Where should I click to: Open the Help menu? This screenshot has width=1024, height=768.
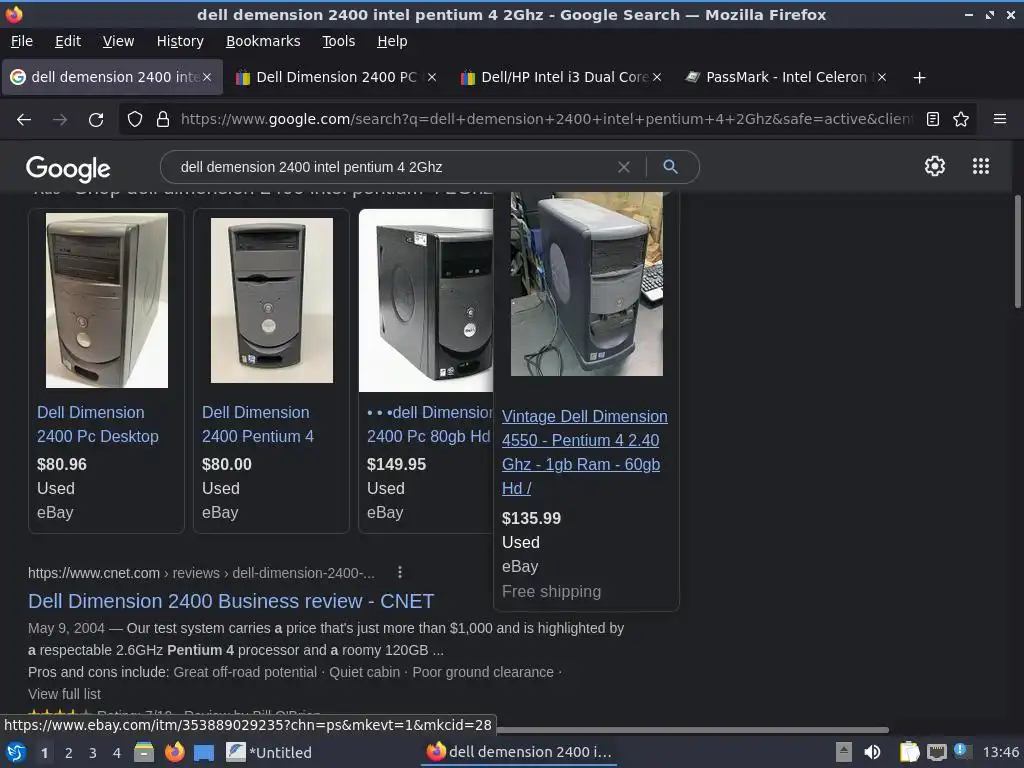point(392,41)
